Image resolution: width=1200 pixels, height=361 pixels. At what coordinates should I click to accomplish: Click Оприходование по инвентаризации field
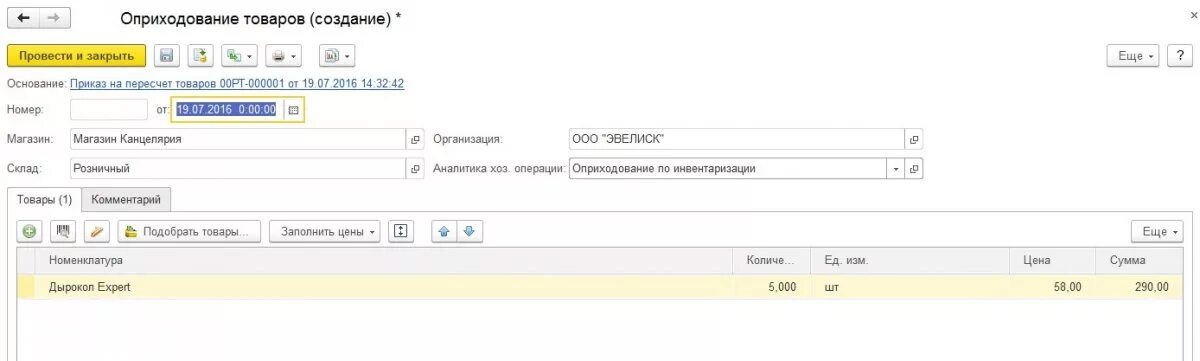(727, 169)
